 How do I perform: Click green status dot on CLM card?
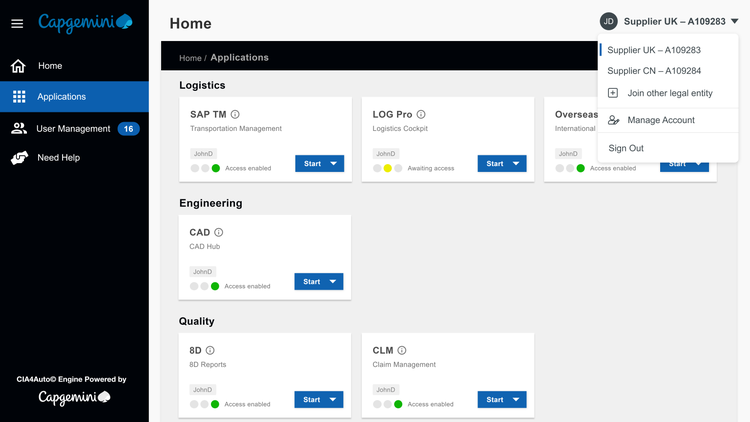click(398, 404)
